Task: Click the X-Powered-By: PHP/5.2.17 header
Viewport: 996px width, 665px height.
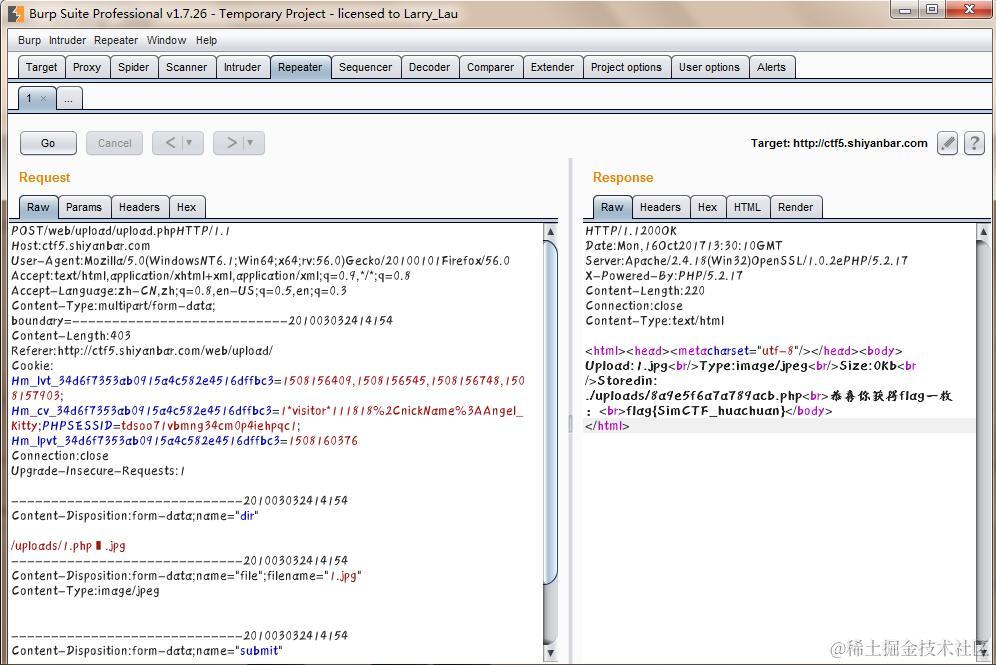Action: (664, 276)
